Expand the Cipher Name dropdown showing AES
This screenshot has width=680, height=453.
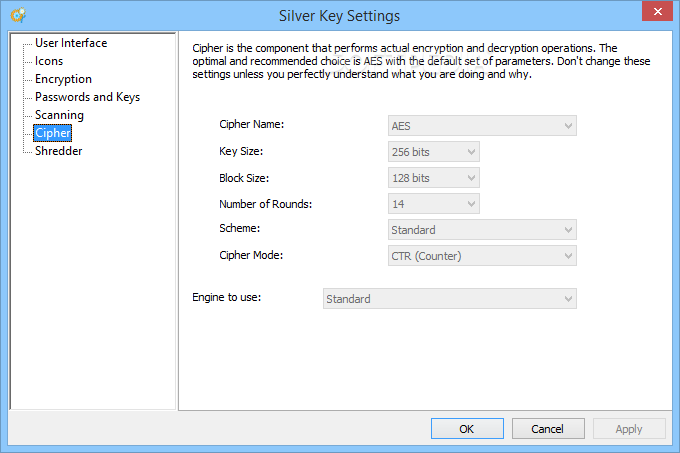pos(482,126)
